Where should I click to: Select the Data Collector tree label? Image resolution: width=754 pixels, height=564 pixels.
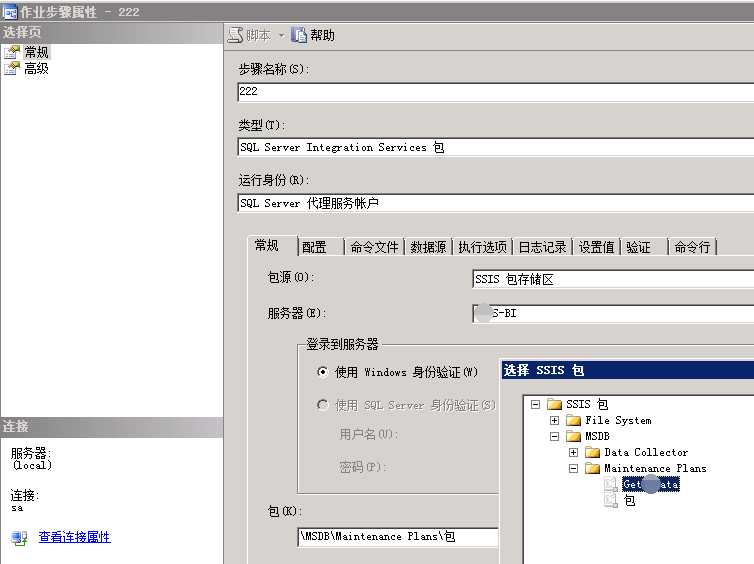point(646,452)
